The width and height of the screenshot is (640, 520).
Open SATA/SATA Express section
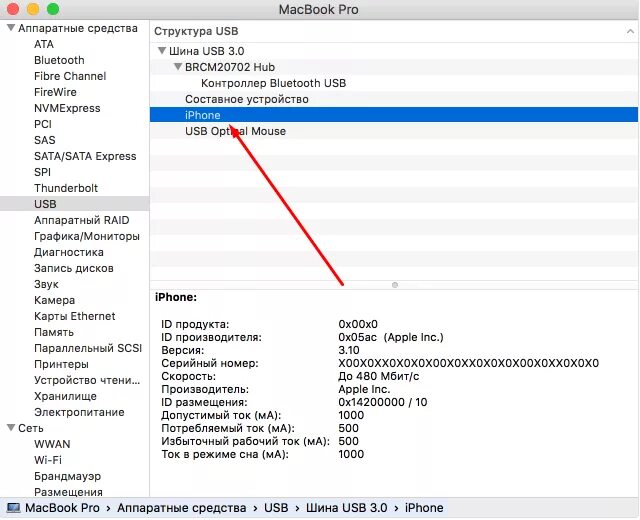pyautogui.click(x=85, y=156)
